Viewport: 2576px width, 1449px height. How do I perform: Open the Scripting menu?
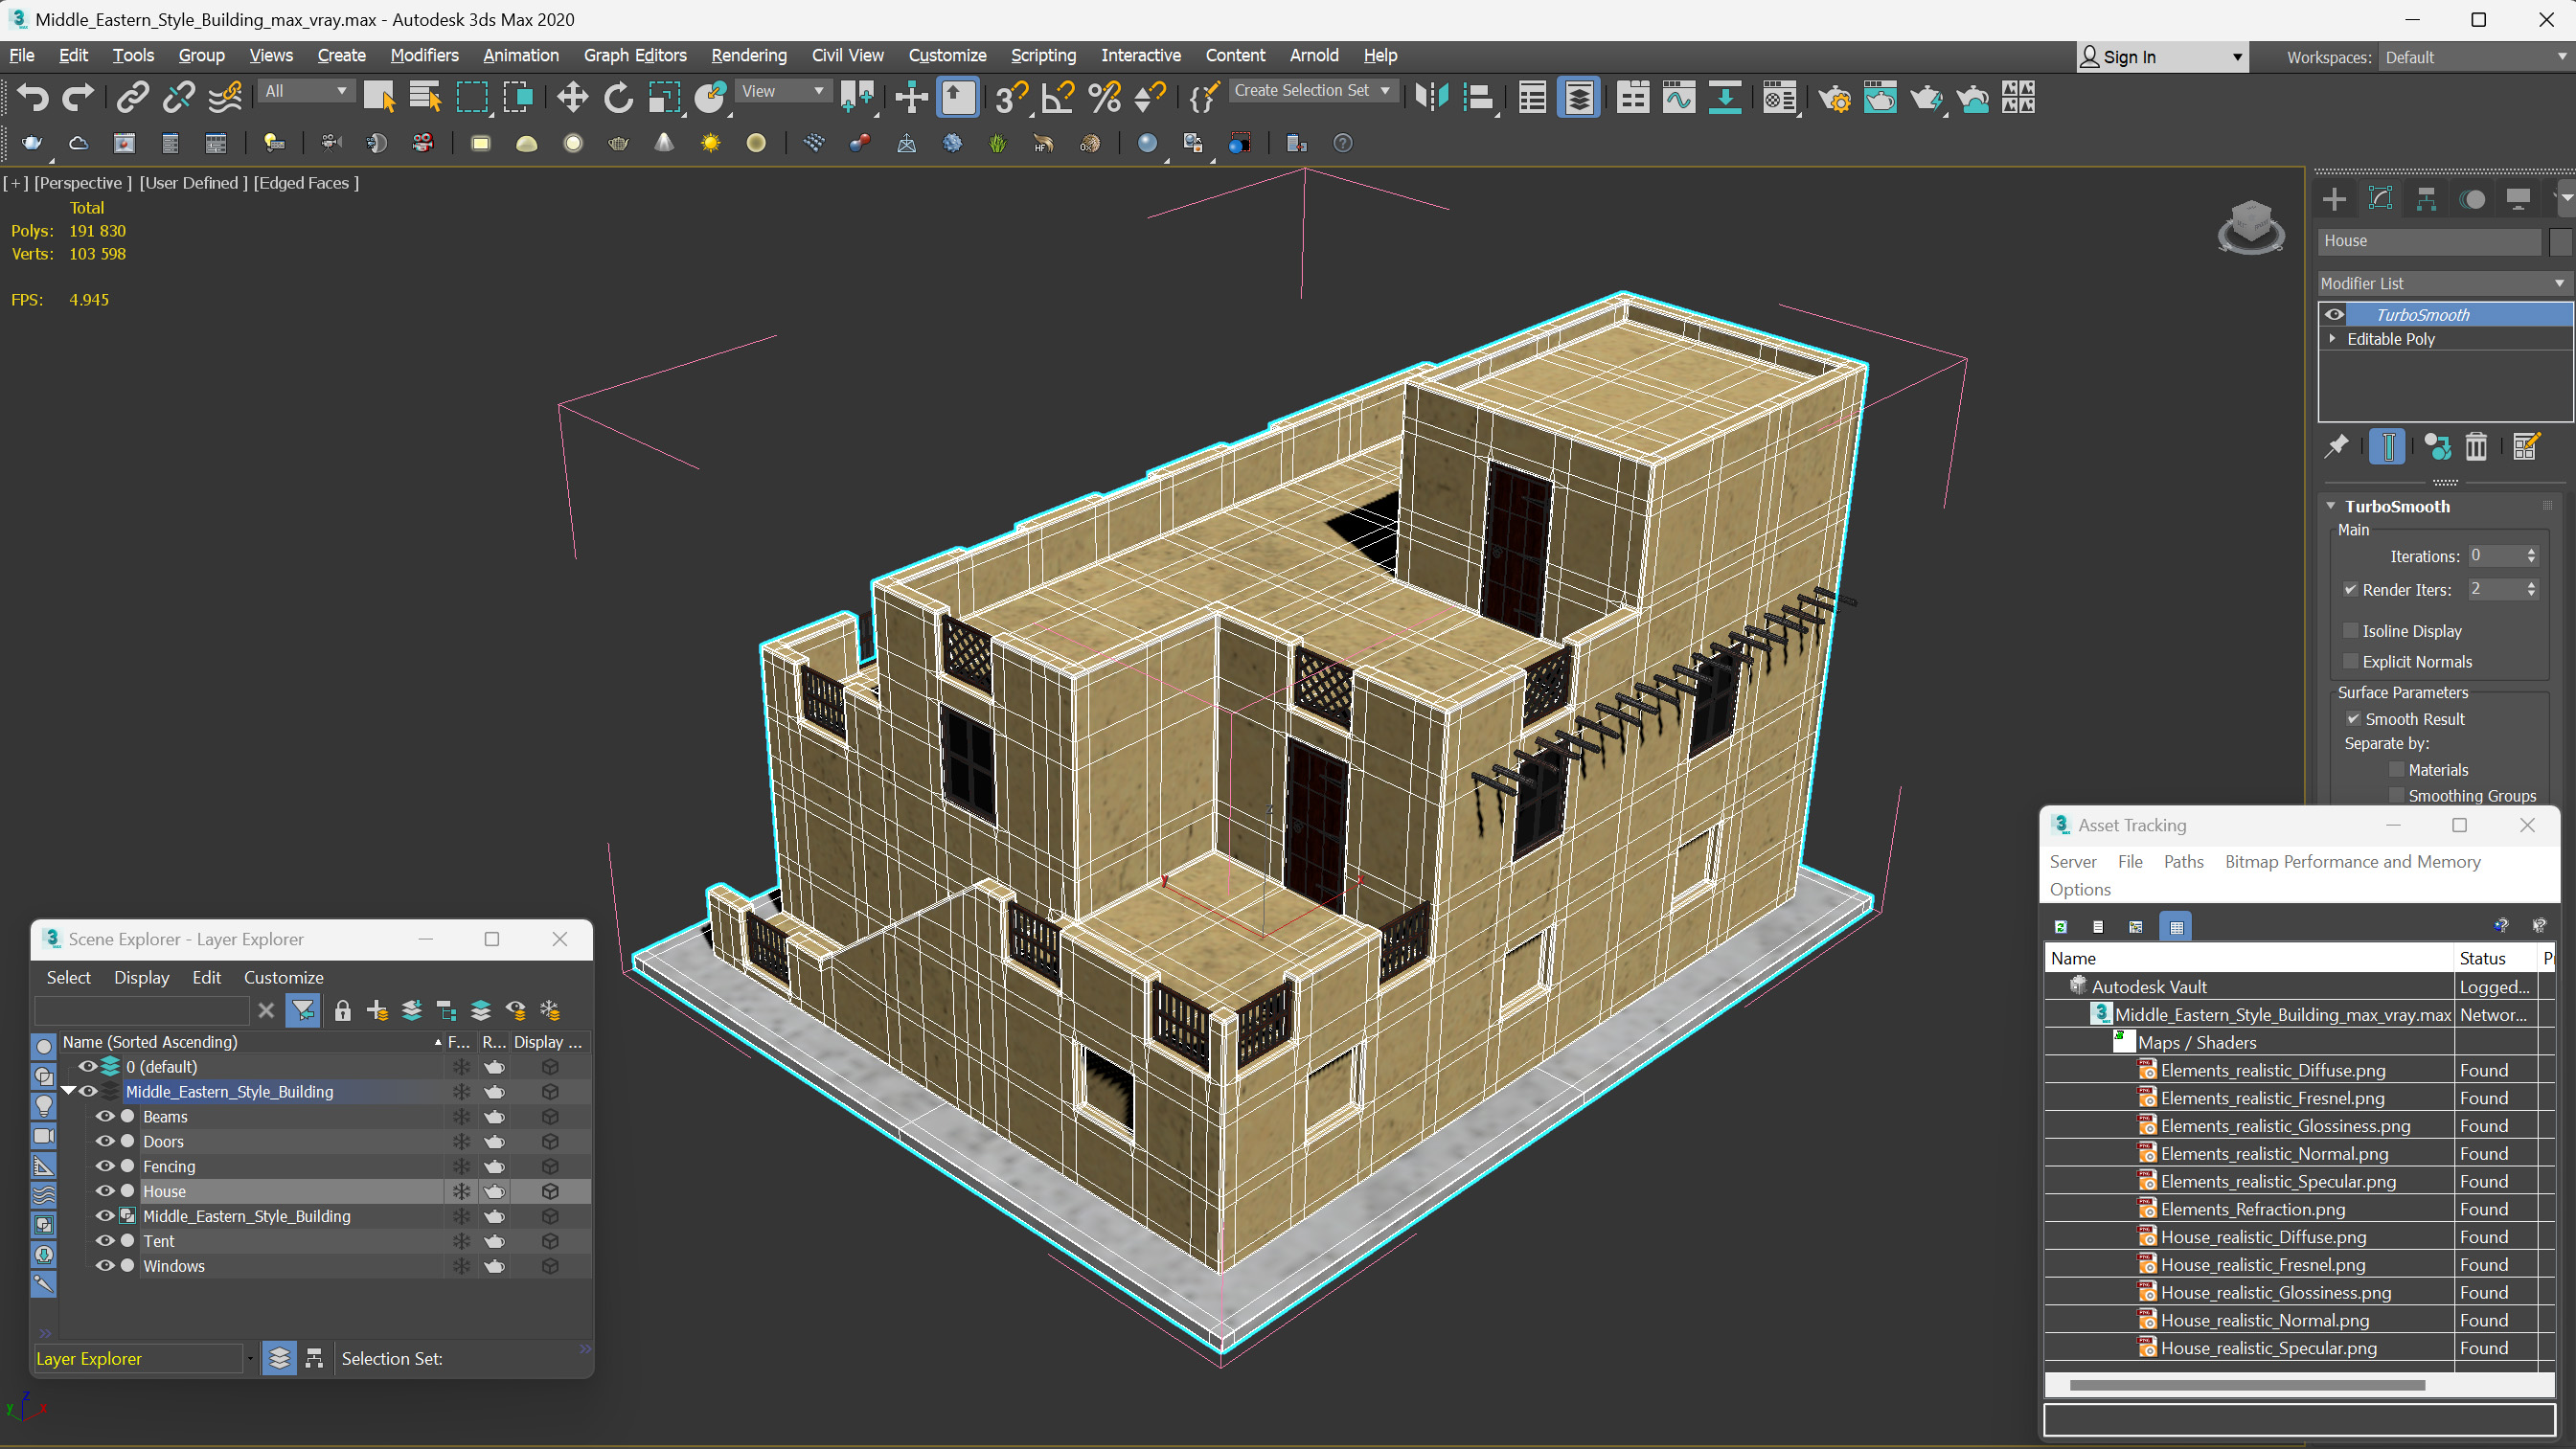(x=1043, y=56)
